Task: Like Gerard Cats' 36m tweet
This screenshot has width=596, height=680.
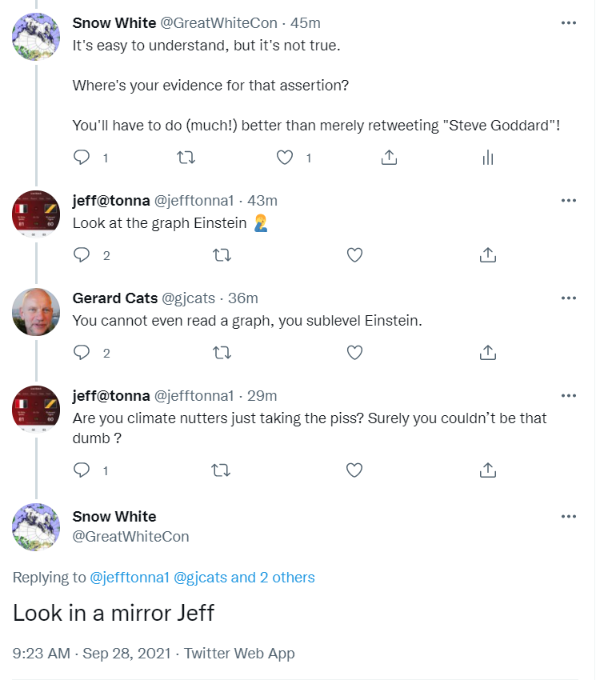Action: click(354, 353)
